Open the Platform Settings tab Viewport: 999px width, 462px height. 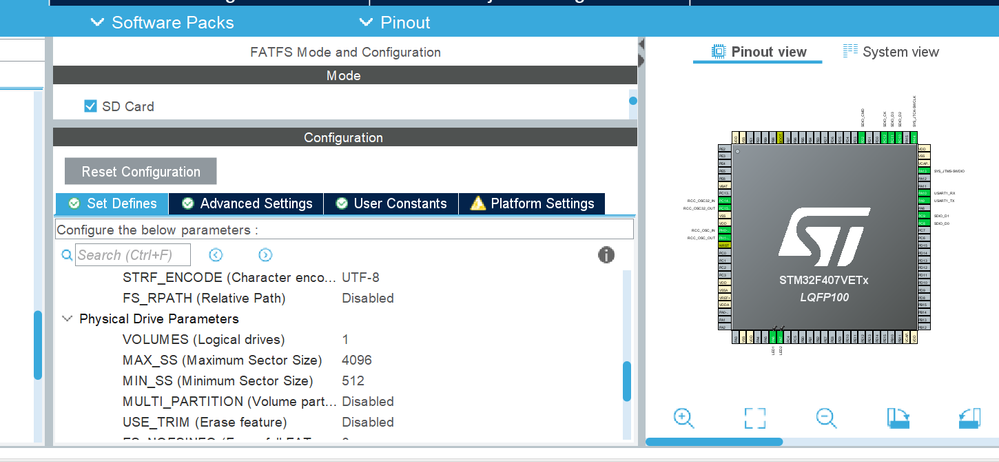[532, 203]
